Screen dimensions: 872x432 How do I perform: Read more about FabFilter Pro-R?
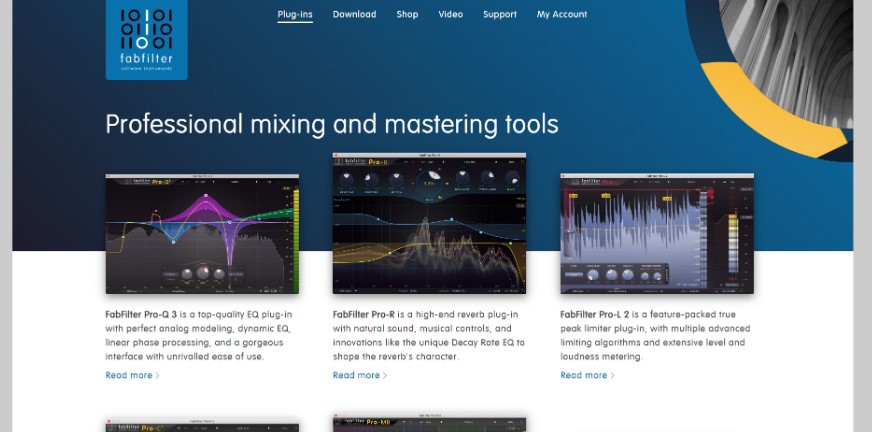point(360,375)
